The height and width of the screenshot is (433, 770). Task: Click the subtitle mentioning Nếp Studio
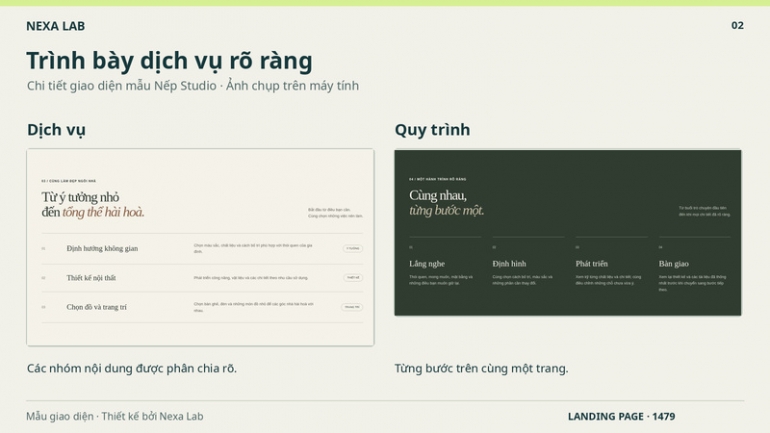pos(193,86)
